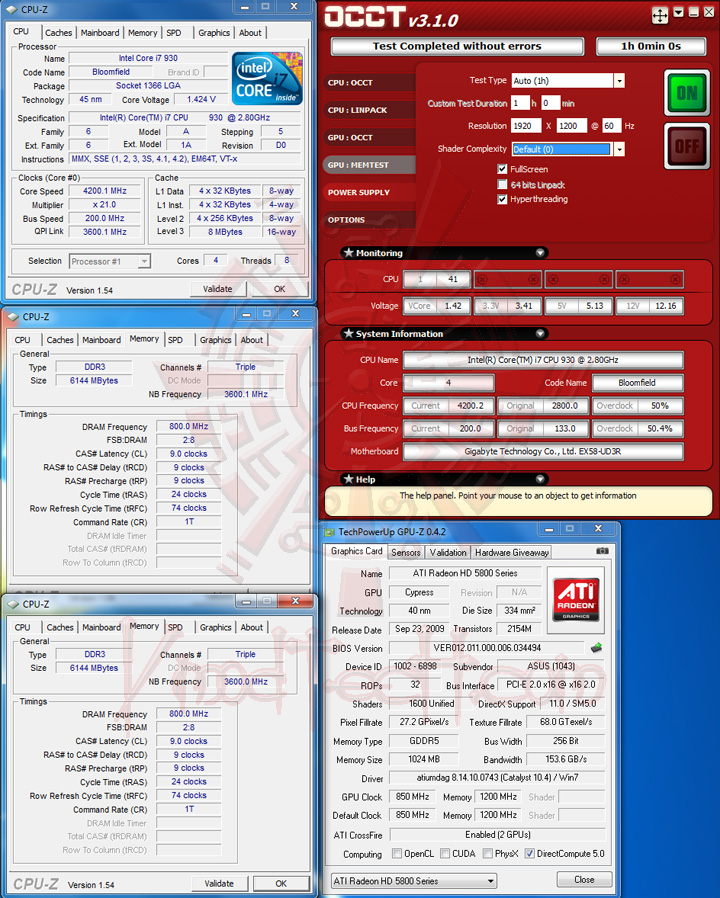Enable the 64 bits Linpack checkbox

(502, 184)
